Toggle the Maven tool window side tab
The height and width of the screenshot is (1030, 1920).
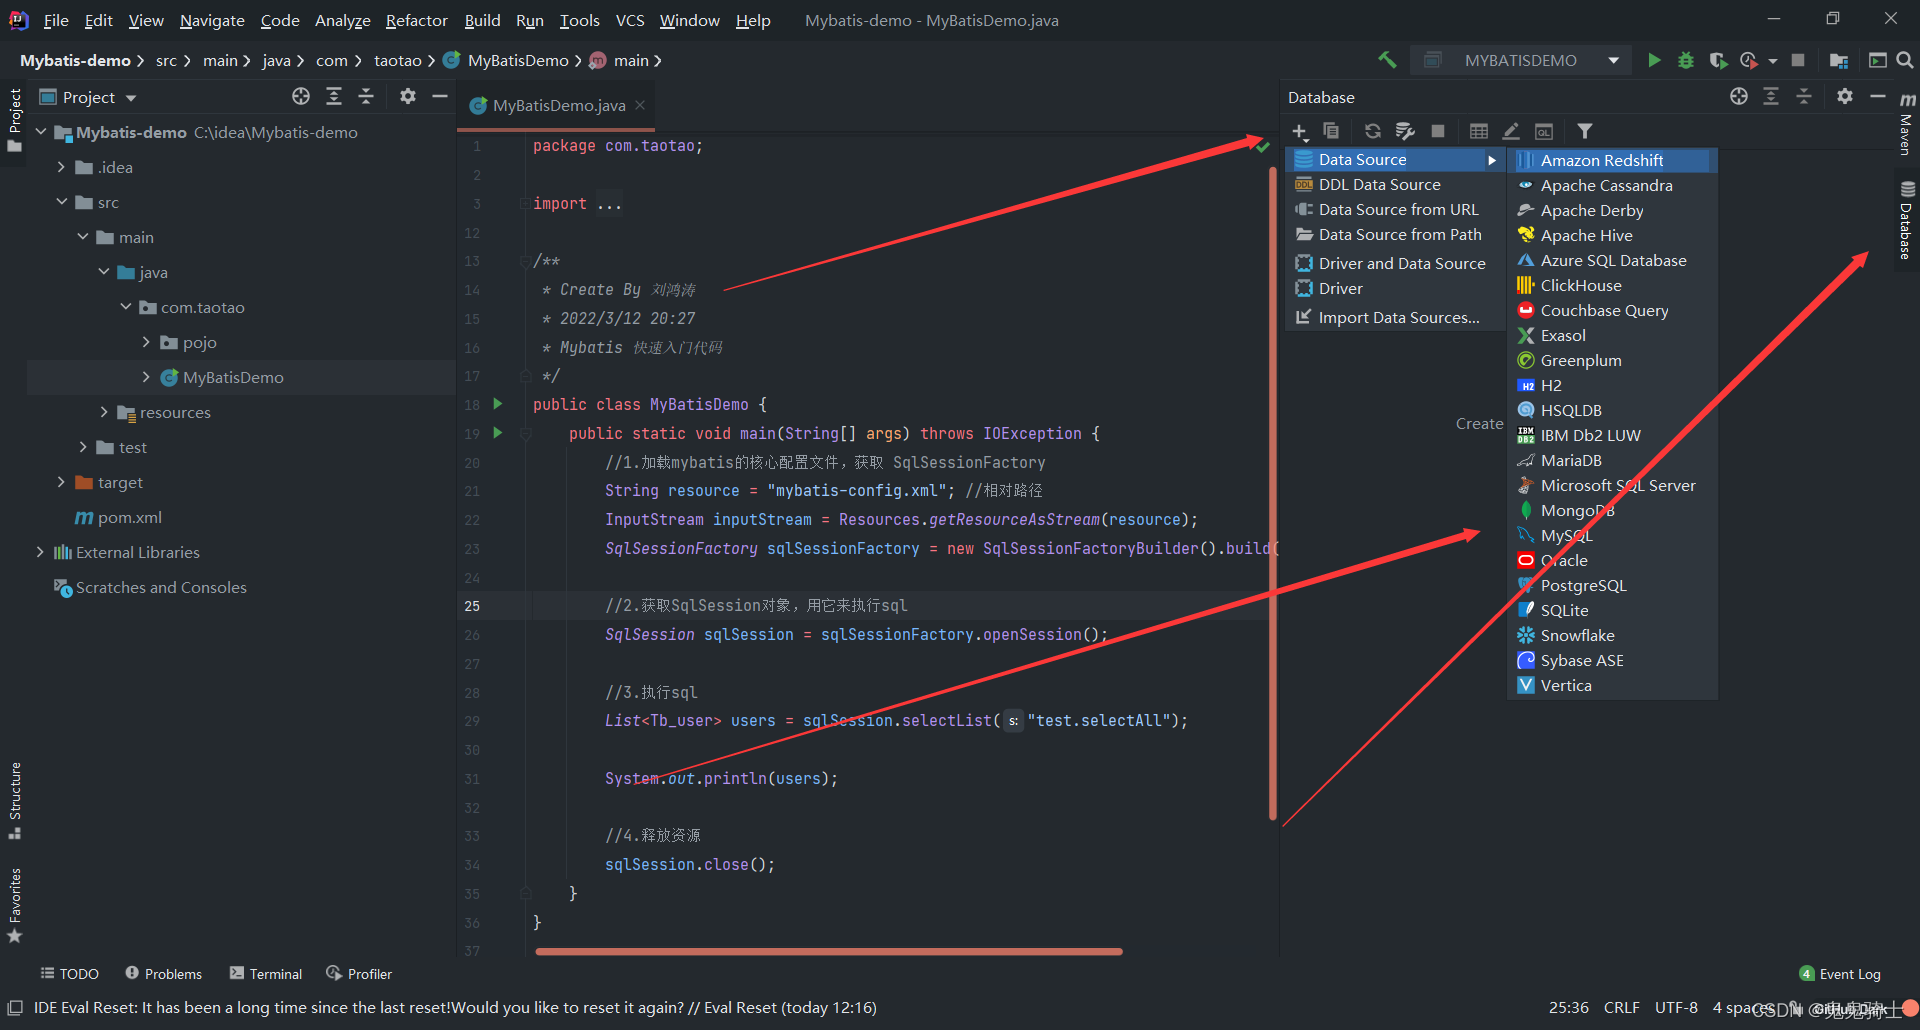(1907, 124)
